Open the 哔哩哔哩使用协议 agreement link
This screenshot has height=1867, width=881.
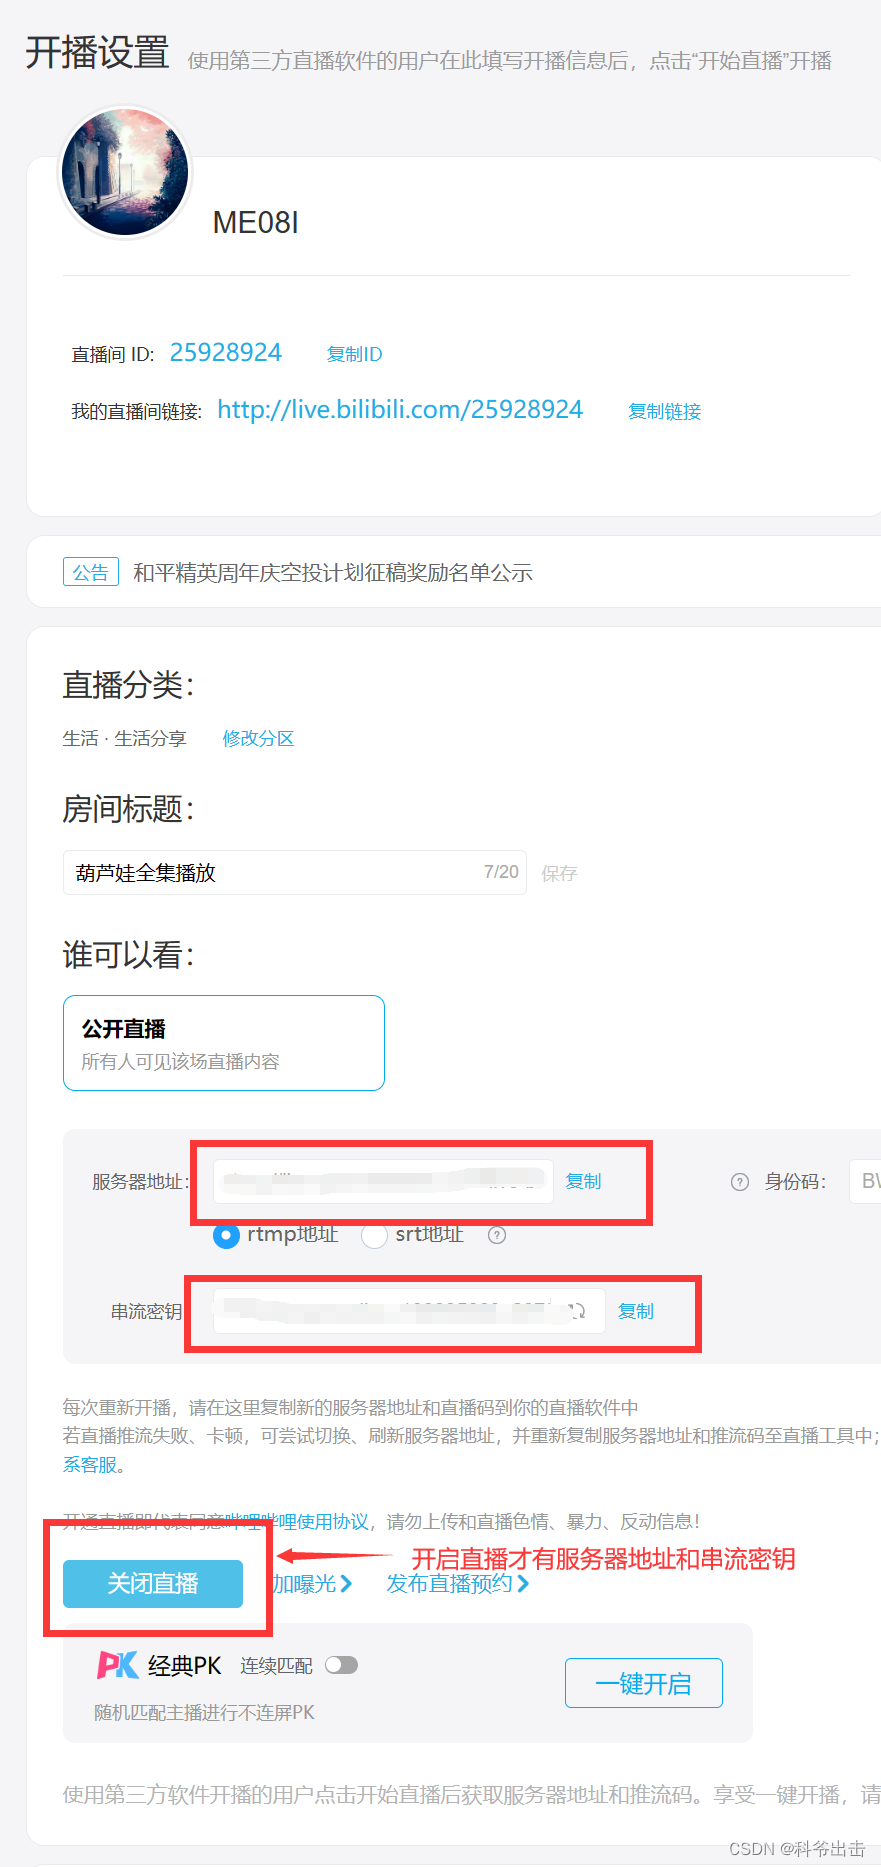pos(297,1521)
